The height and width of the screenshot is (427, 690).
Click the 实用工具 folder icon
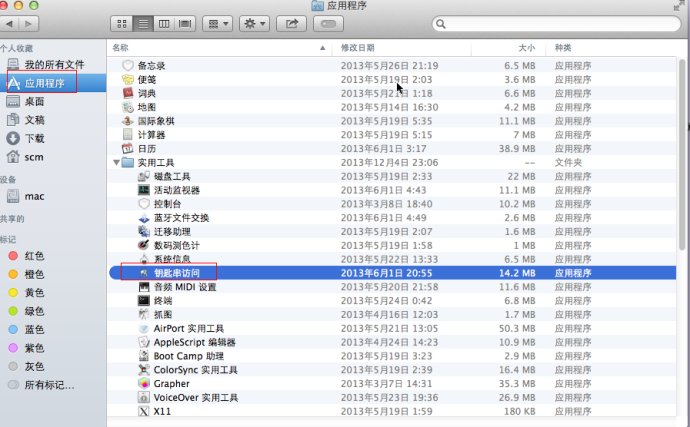click(x=128, y=162)
